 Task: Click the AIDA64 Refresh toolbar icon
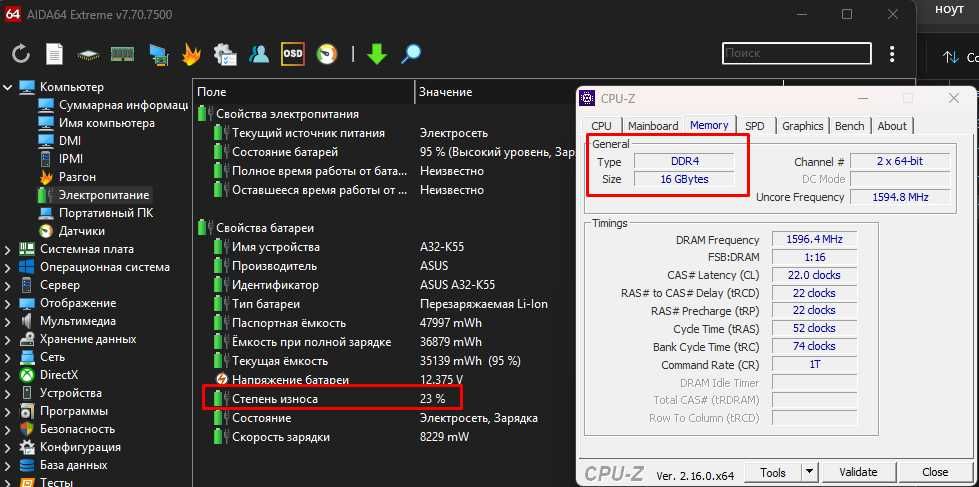point(21,54)
